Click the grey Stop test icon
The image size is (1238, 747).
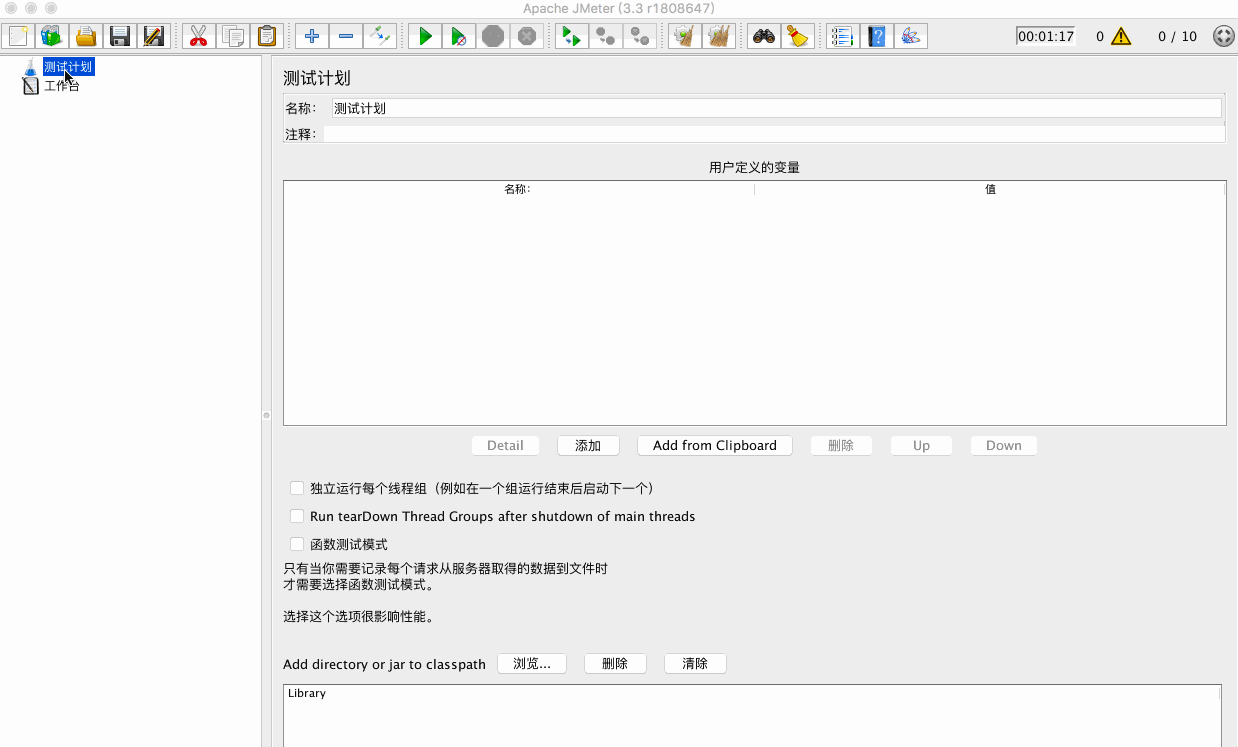coord(493,37)
